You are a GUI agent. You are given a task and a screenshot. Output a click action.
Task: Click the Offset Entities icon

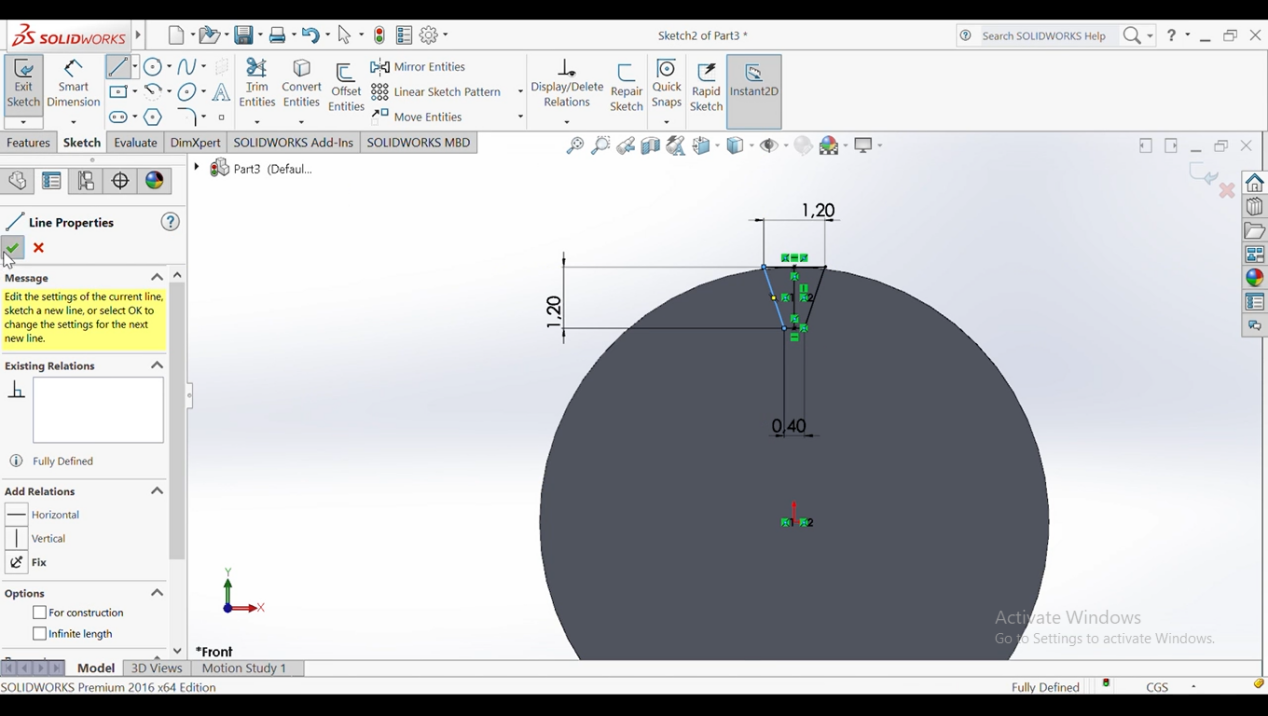point(346,87)
